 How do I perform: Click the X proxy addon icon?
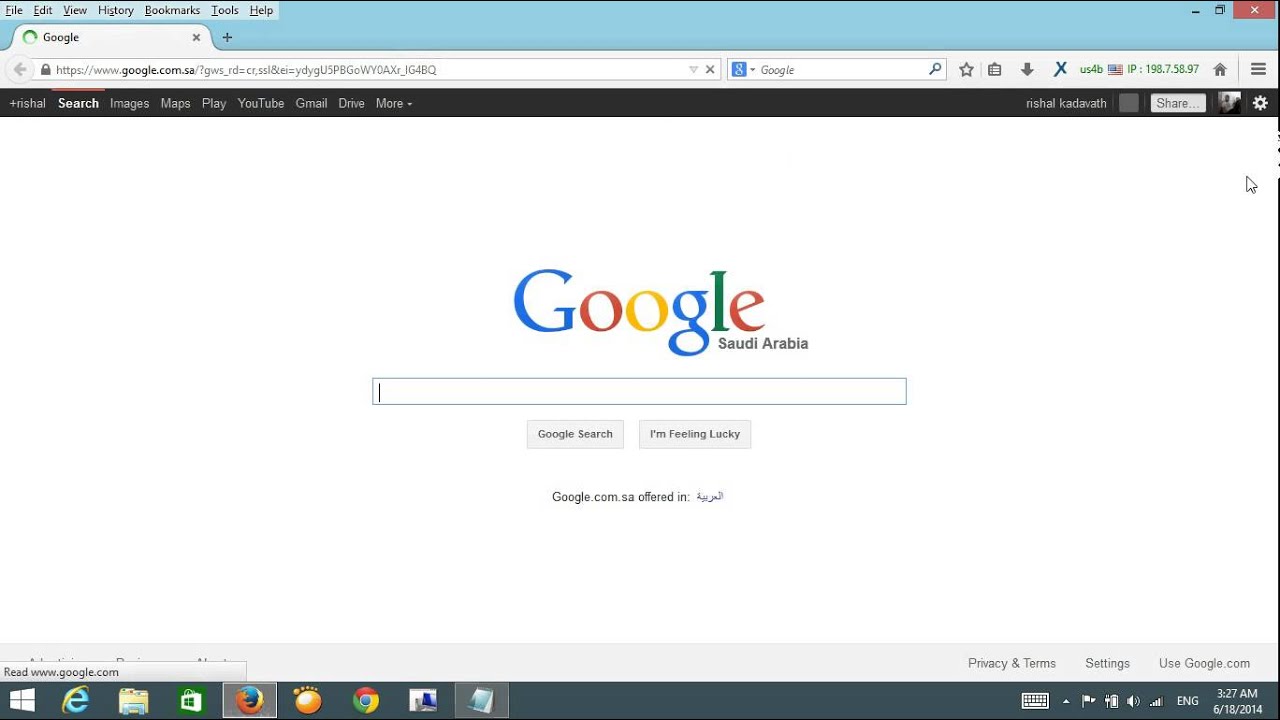(1060, 70)
